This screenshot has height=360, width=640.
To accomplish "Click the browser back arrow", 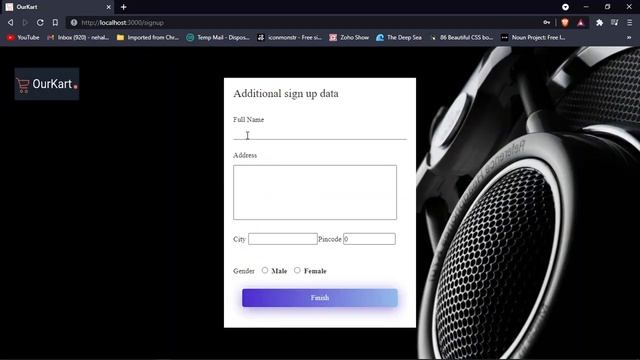I will (x=11, y=22).
